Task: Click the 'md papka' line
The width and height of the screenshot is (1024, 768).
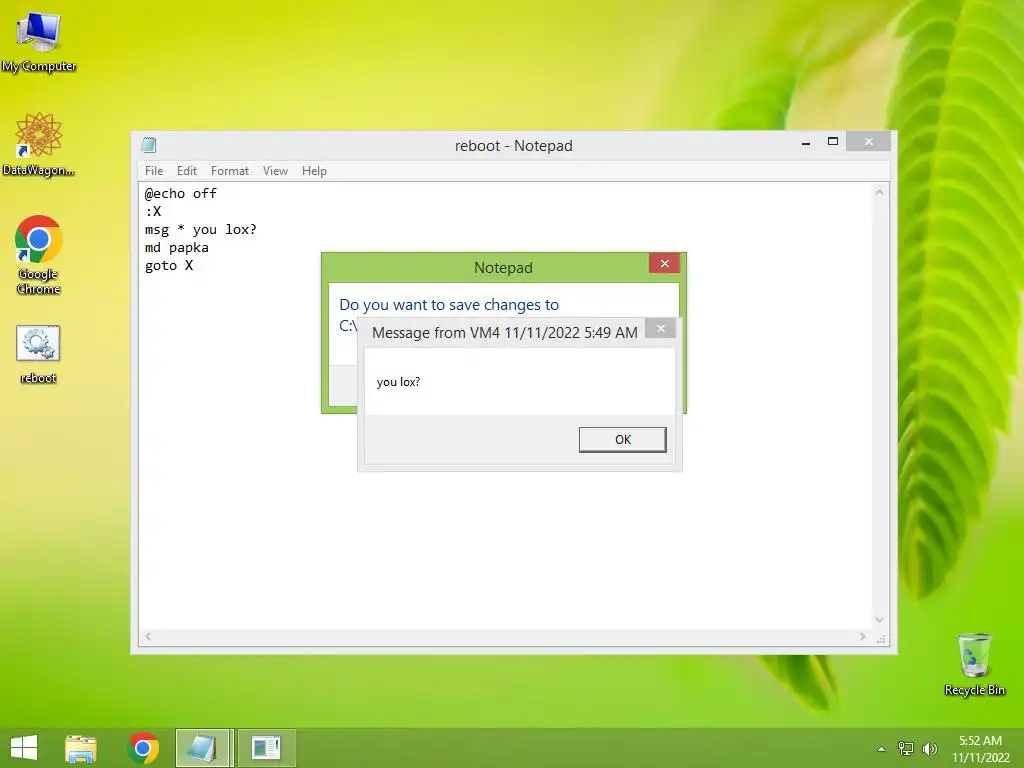Action: coord(177,248)
